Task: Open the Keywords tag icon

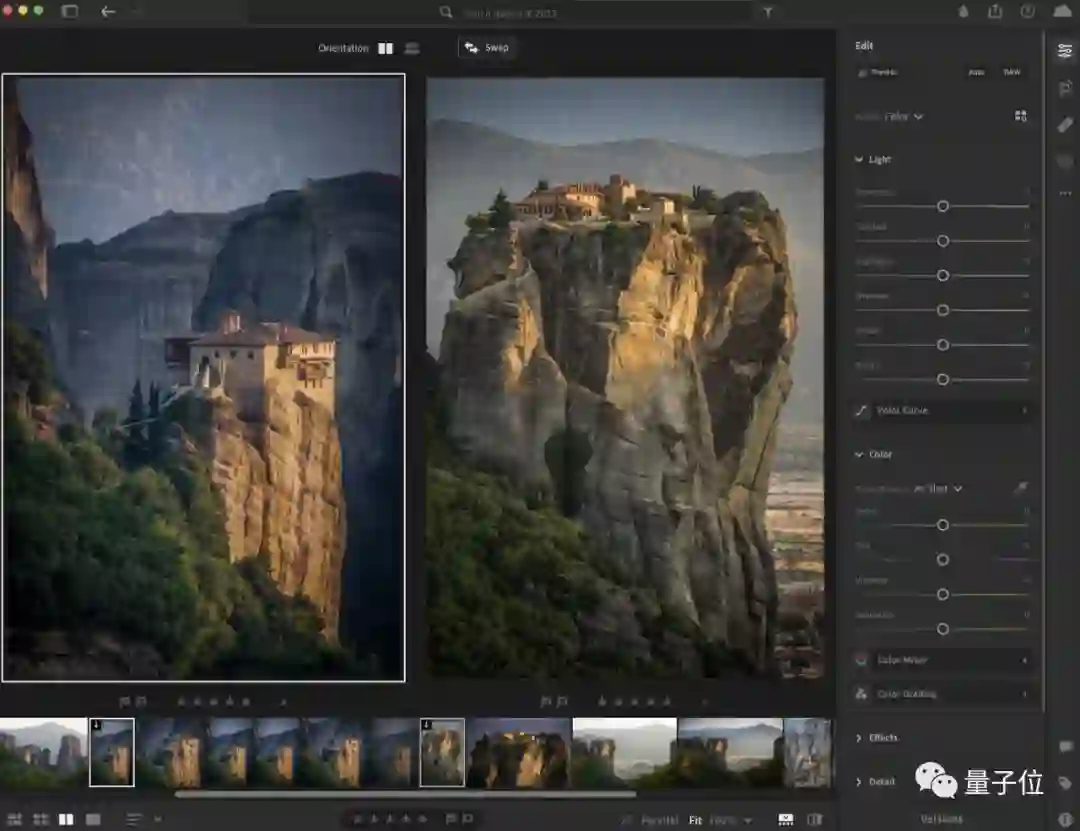Action: (1064, 783)
